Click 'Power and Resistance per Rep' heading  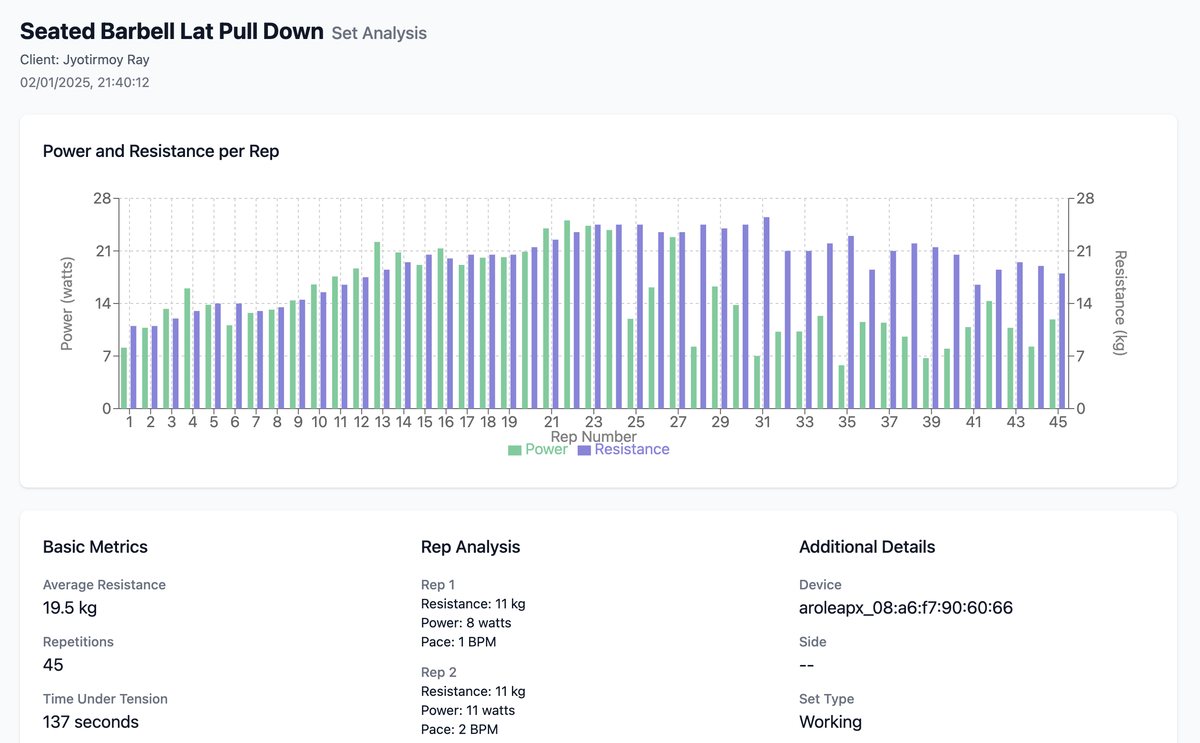point(161,152)
